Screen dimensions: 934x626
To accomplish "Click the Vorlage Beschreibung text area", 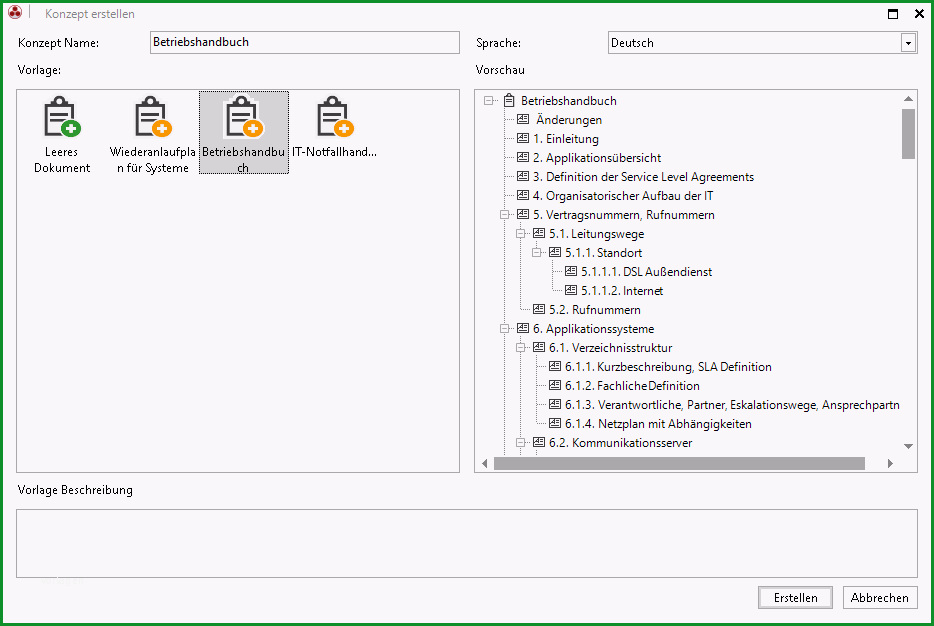I will (x=466, y=543).
